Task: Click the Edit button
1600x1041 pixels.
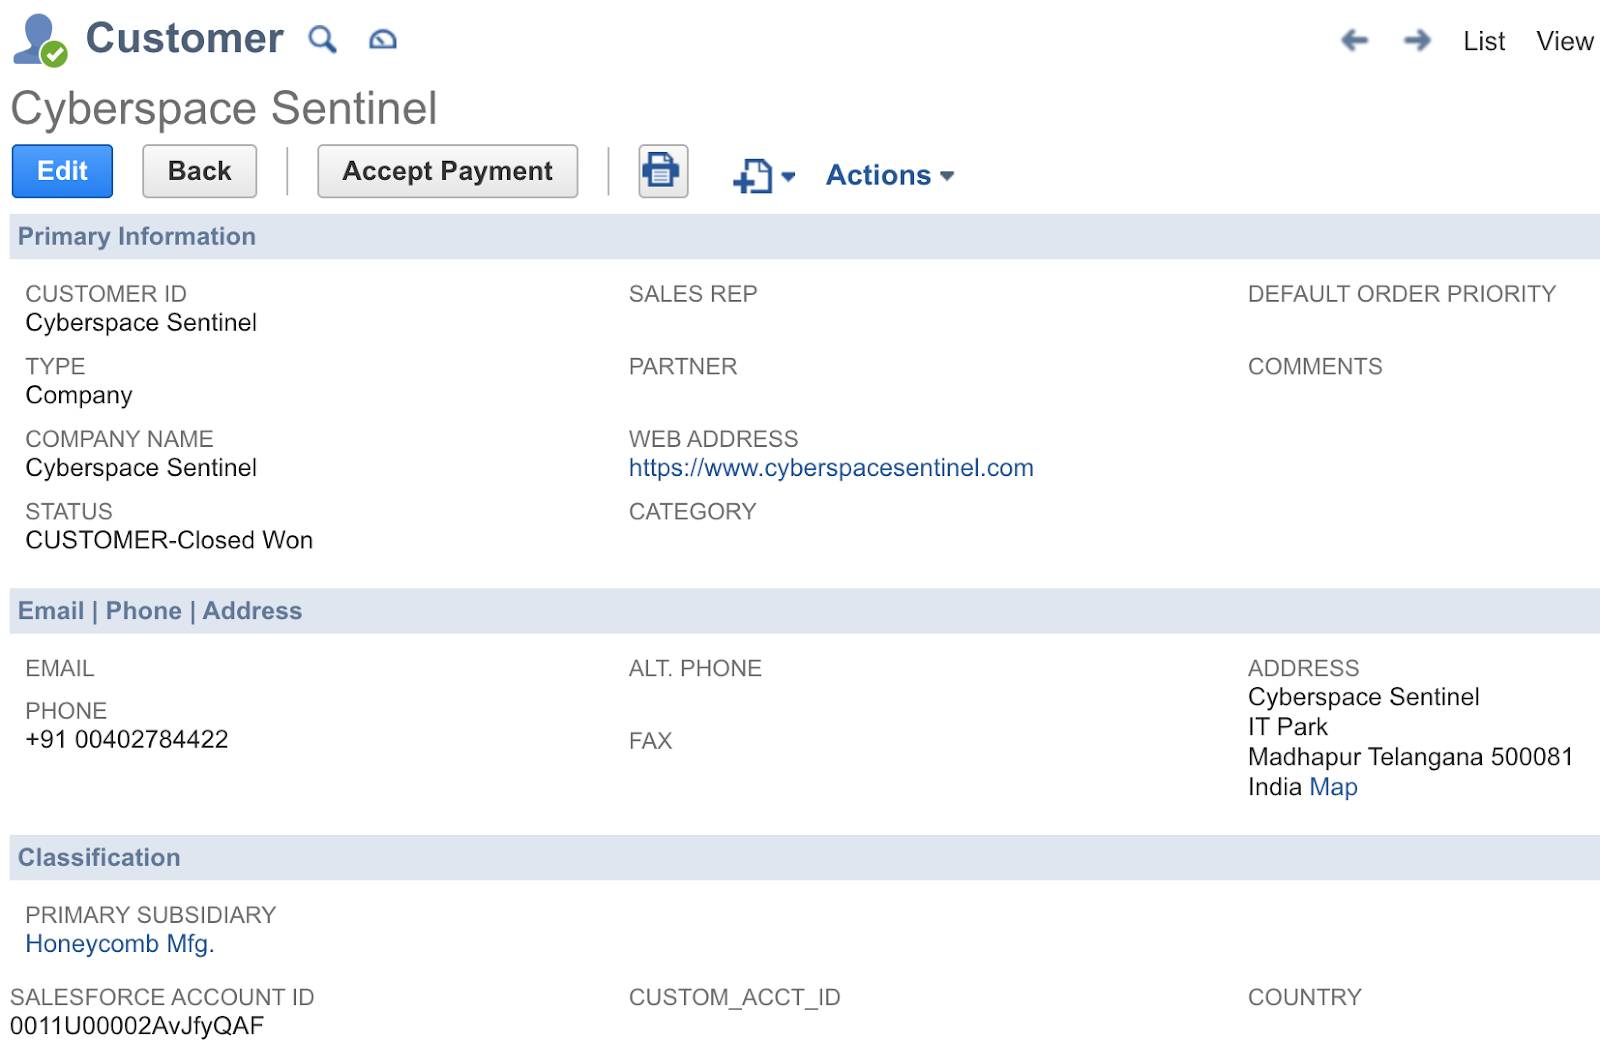Action: pos(62,171)
